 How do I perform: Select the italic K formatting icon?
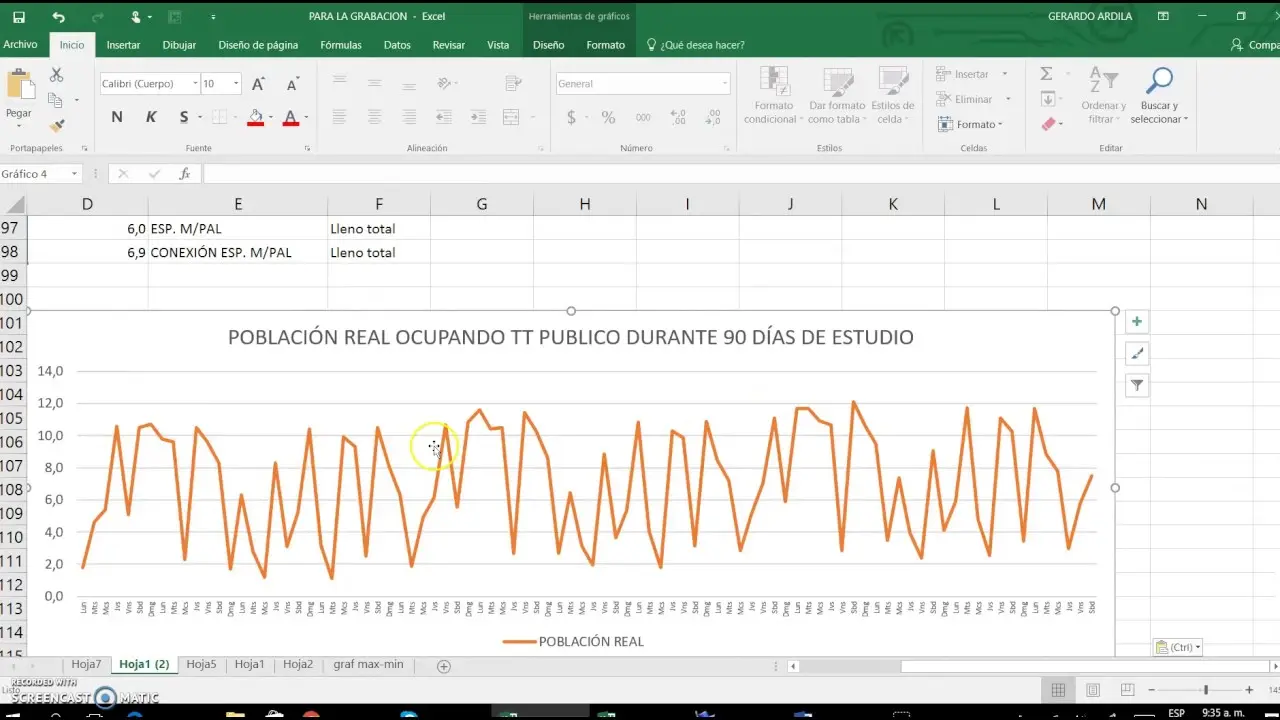pos(151,117)
